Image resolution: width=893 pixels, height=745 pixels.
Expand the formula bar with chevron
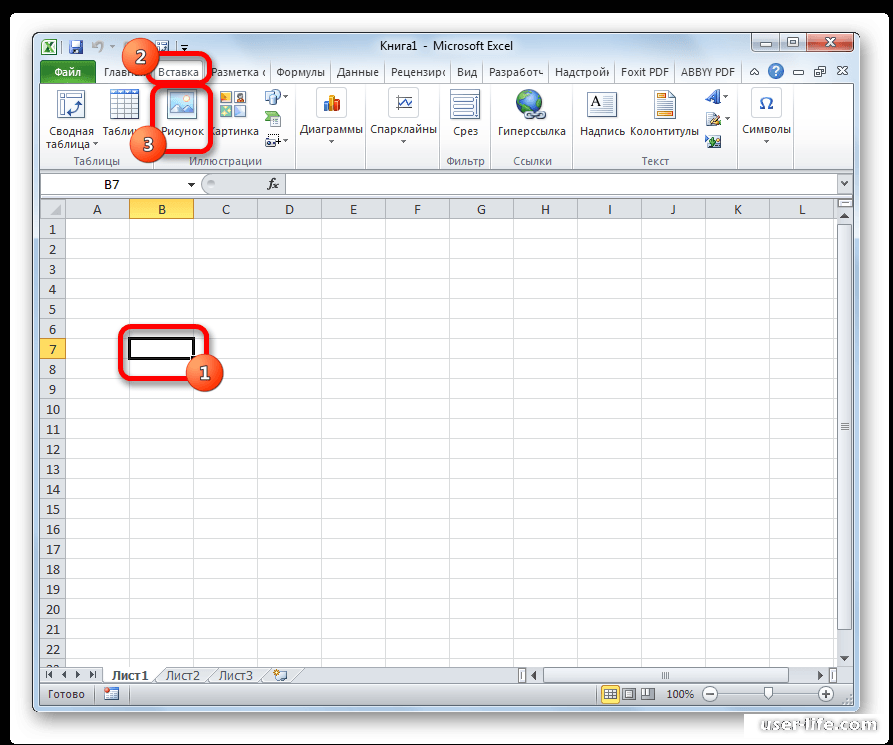pos(844,184)
